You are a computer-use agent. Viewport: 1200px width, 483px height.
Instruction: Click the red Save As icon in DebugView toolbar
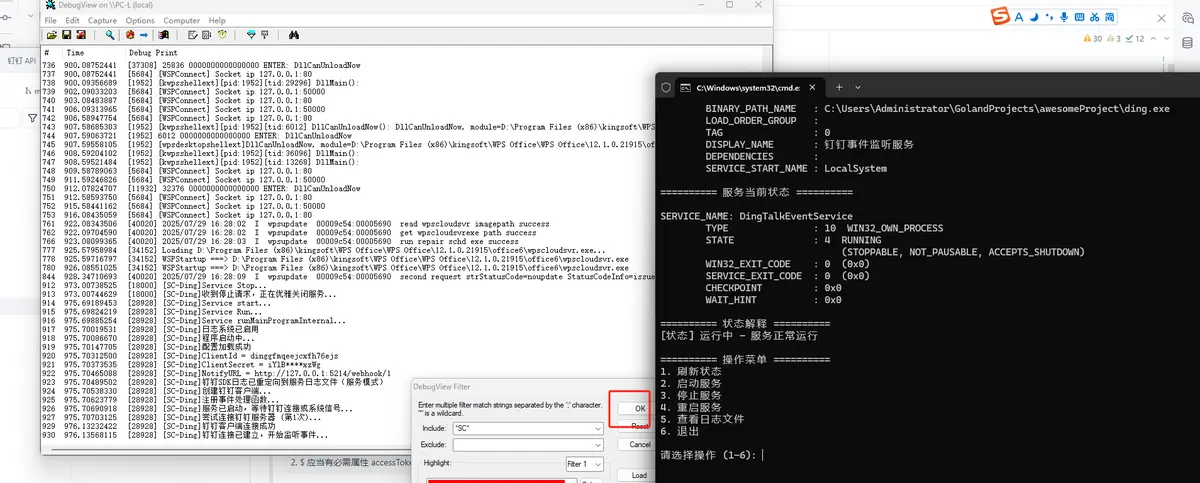click(81, 35)
